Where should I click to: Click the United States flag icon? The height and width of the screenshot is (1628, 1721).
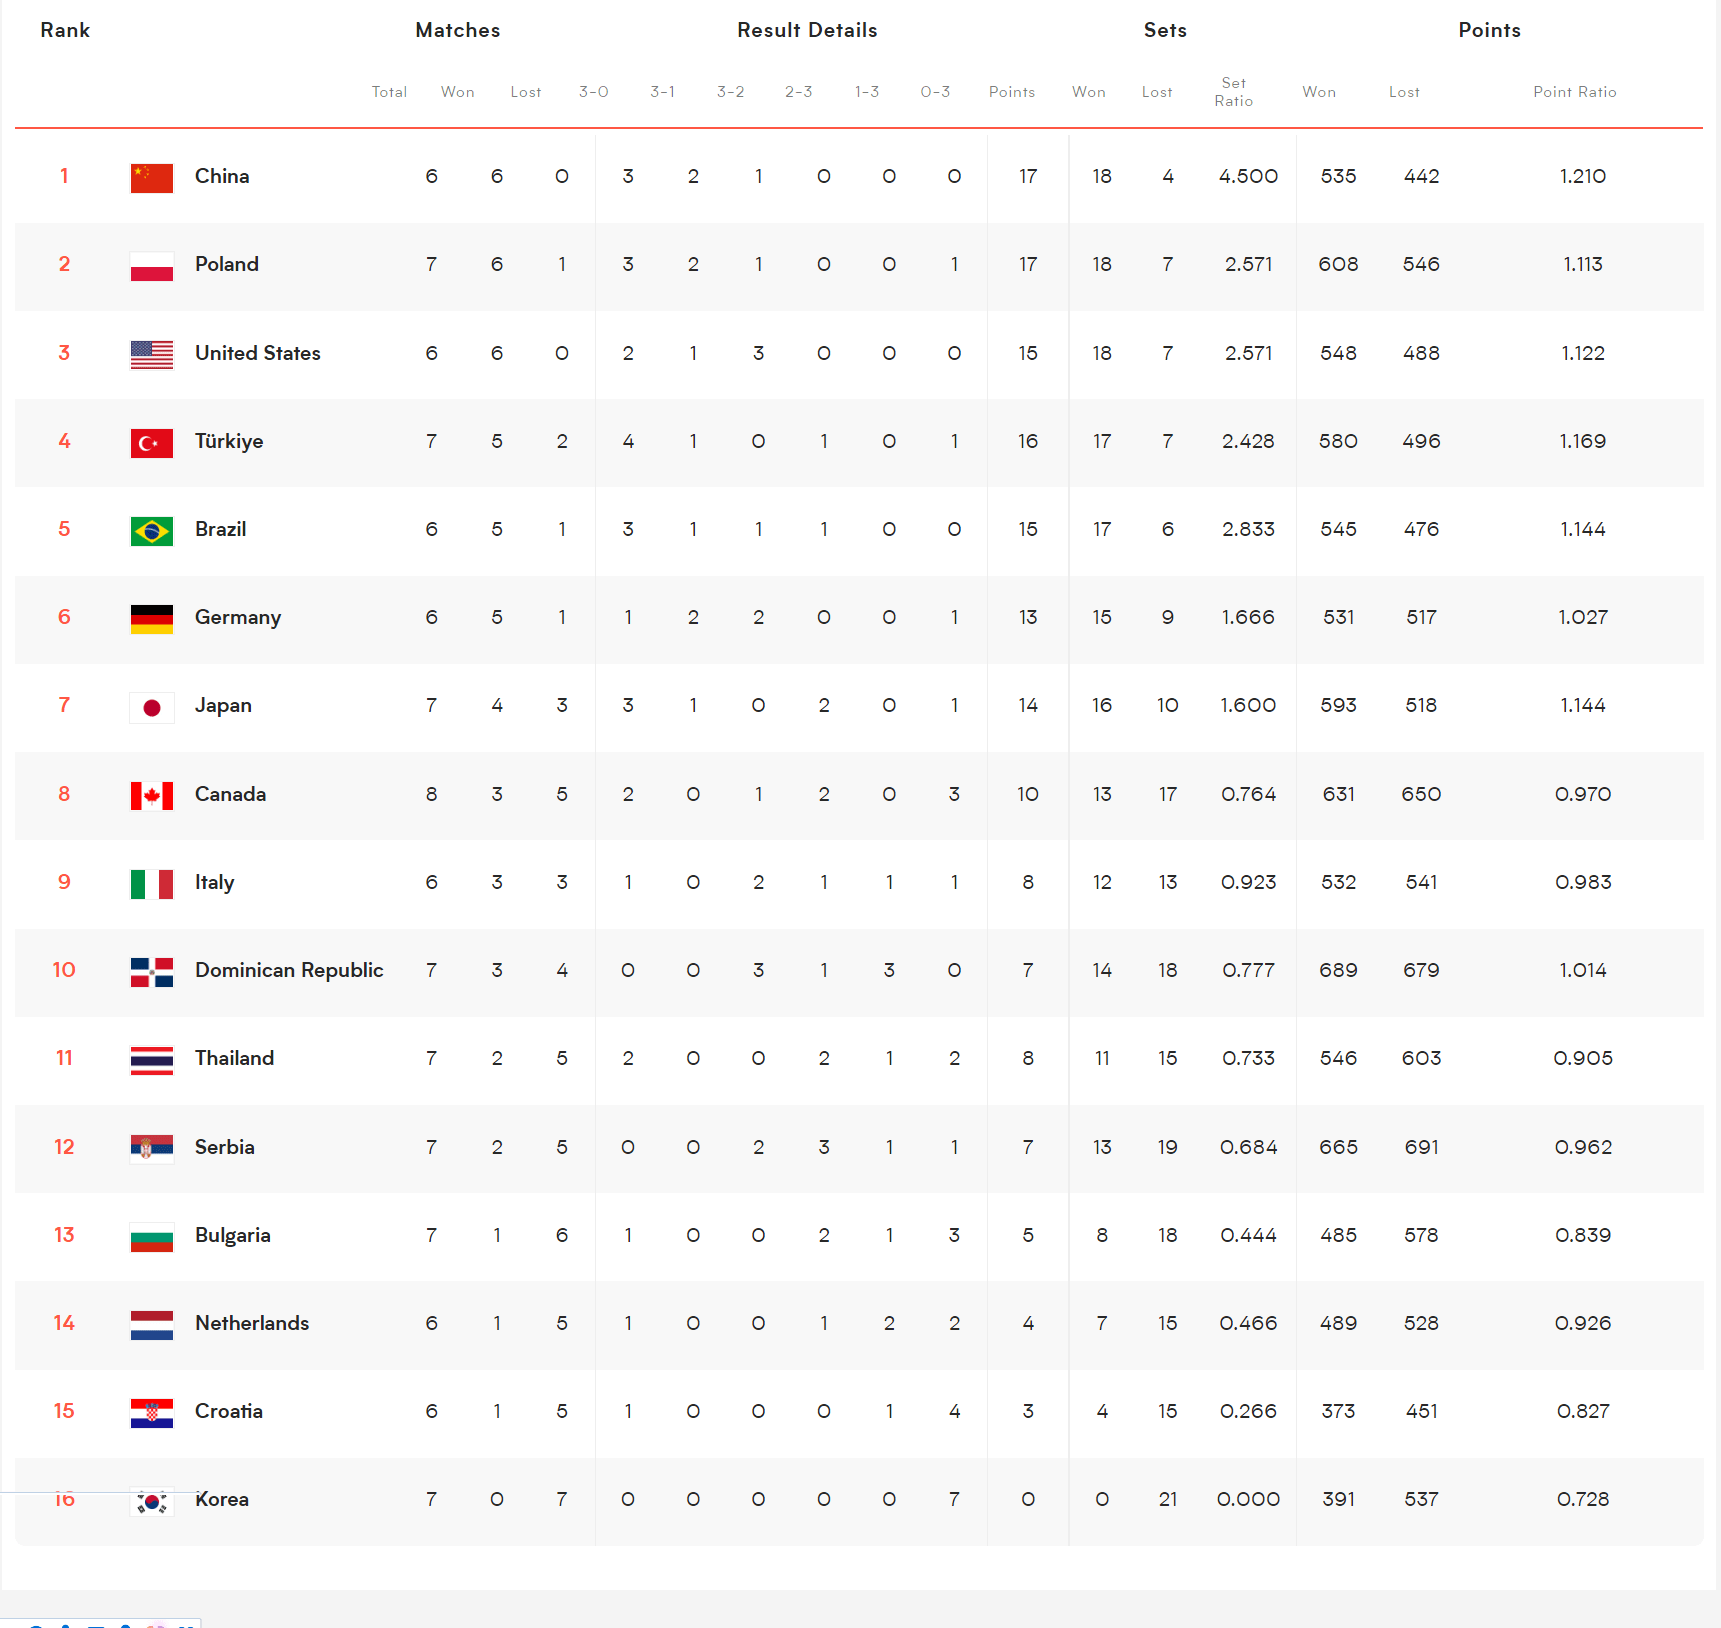click(152, 355)
